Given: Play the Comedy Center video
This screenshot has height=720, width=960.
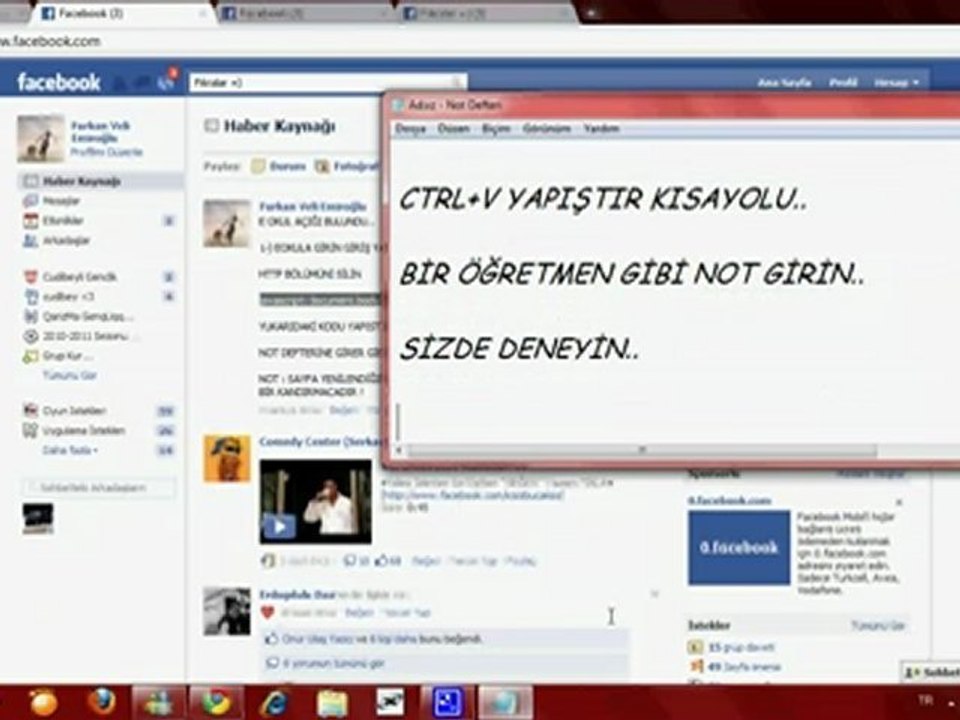Looking at the screenshot, I should coord(280,526).
